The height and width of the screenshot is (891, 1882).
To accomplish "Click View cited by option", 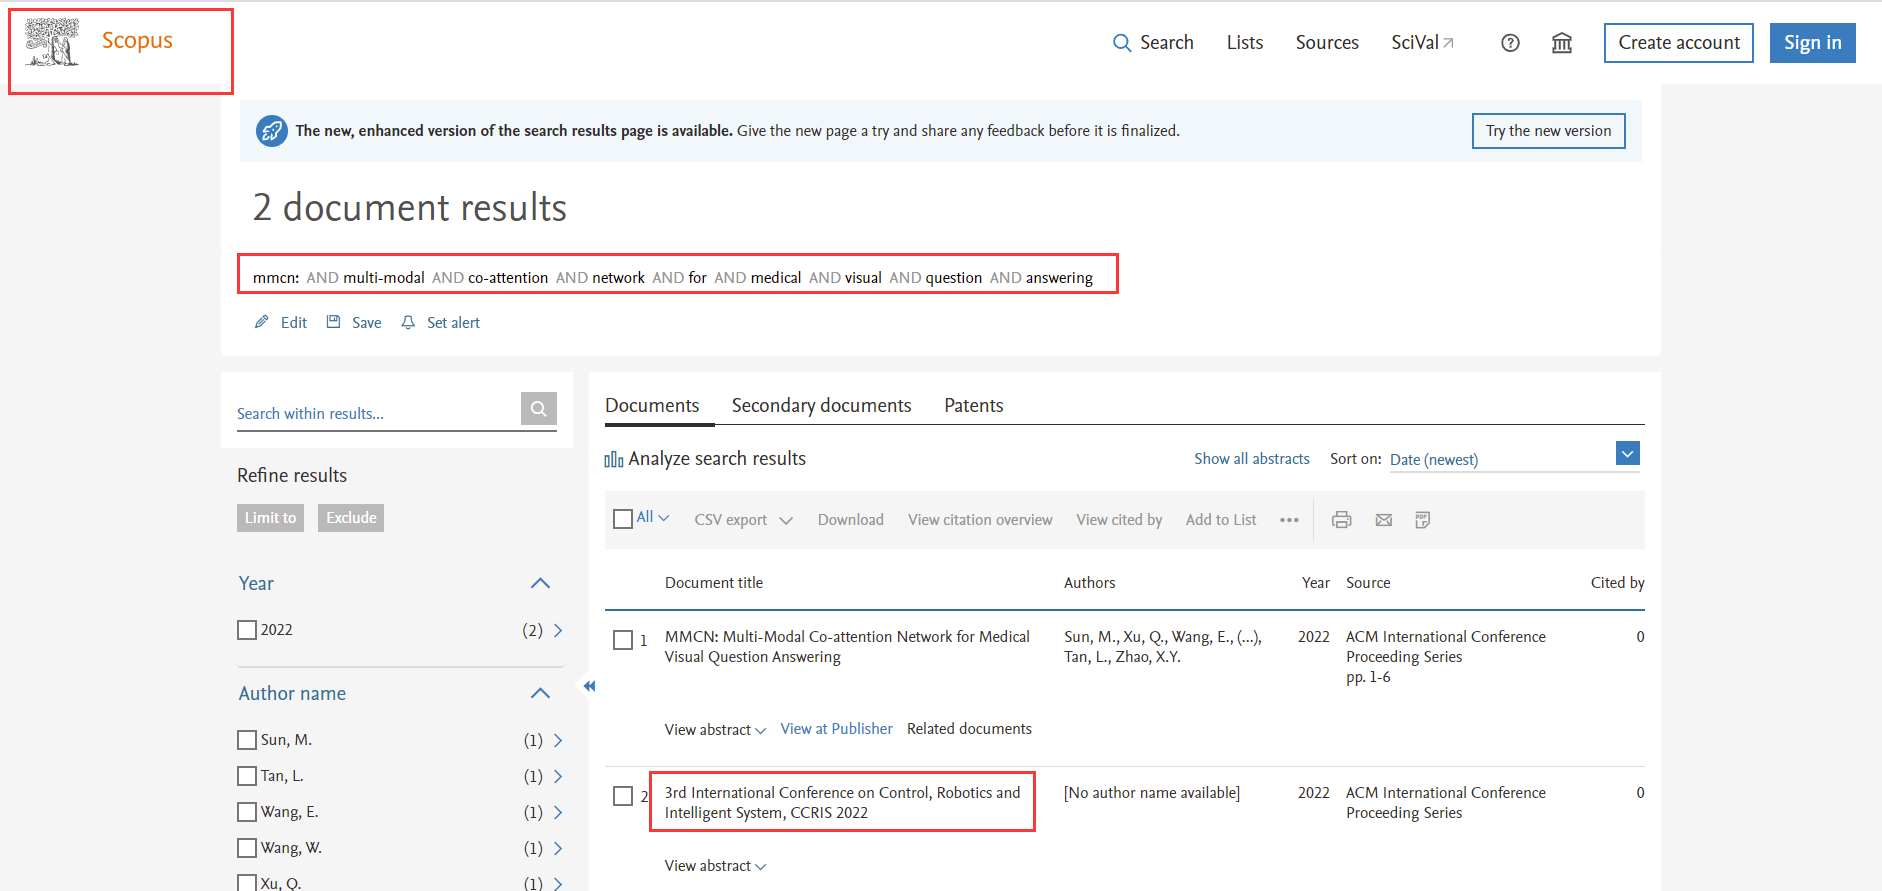I will point(1119,520).
